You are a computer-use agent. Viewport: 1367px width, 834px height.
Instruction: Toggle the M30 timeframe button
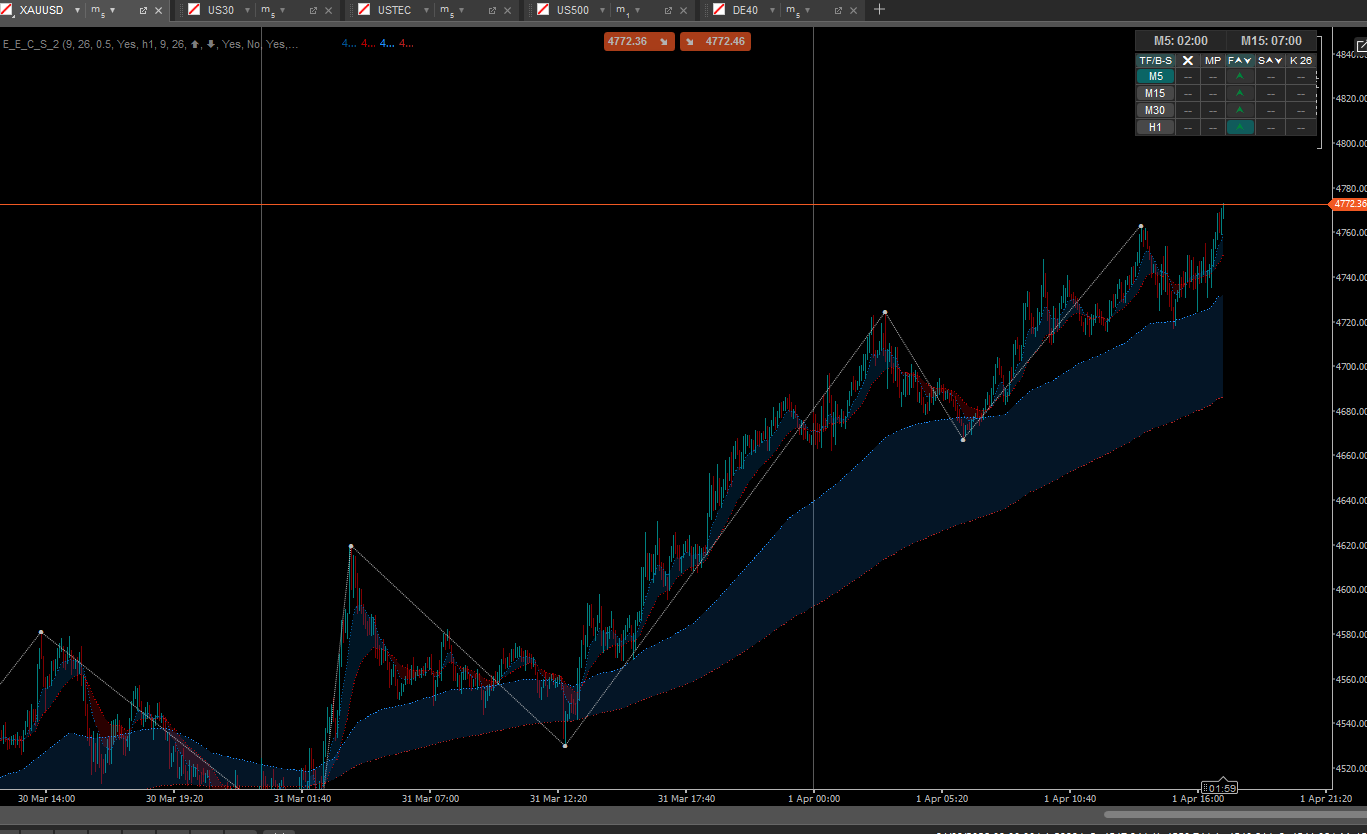tap(1155, 110)
